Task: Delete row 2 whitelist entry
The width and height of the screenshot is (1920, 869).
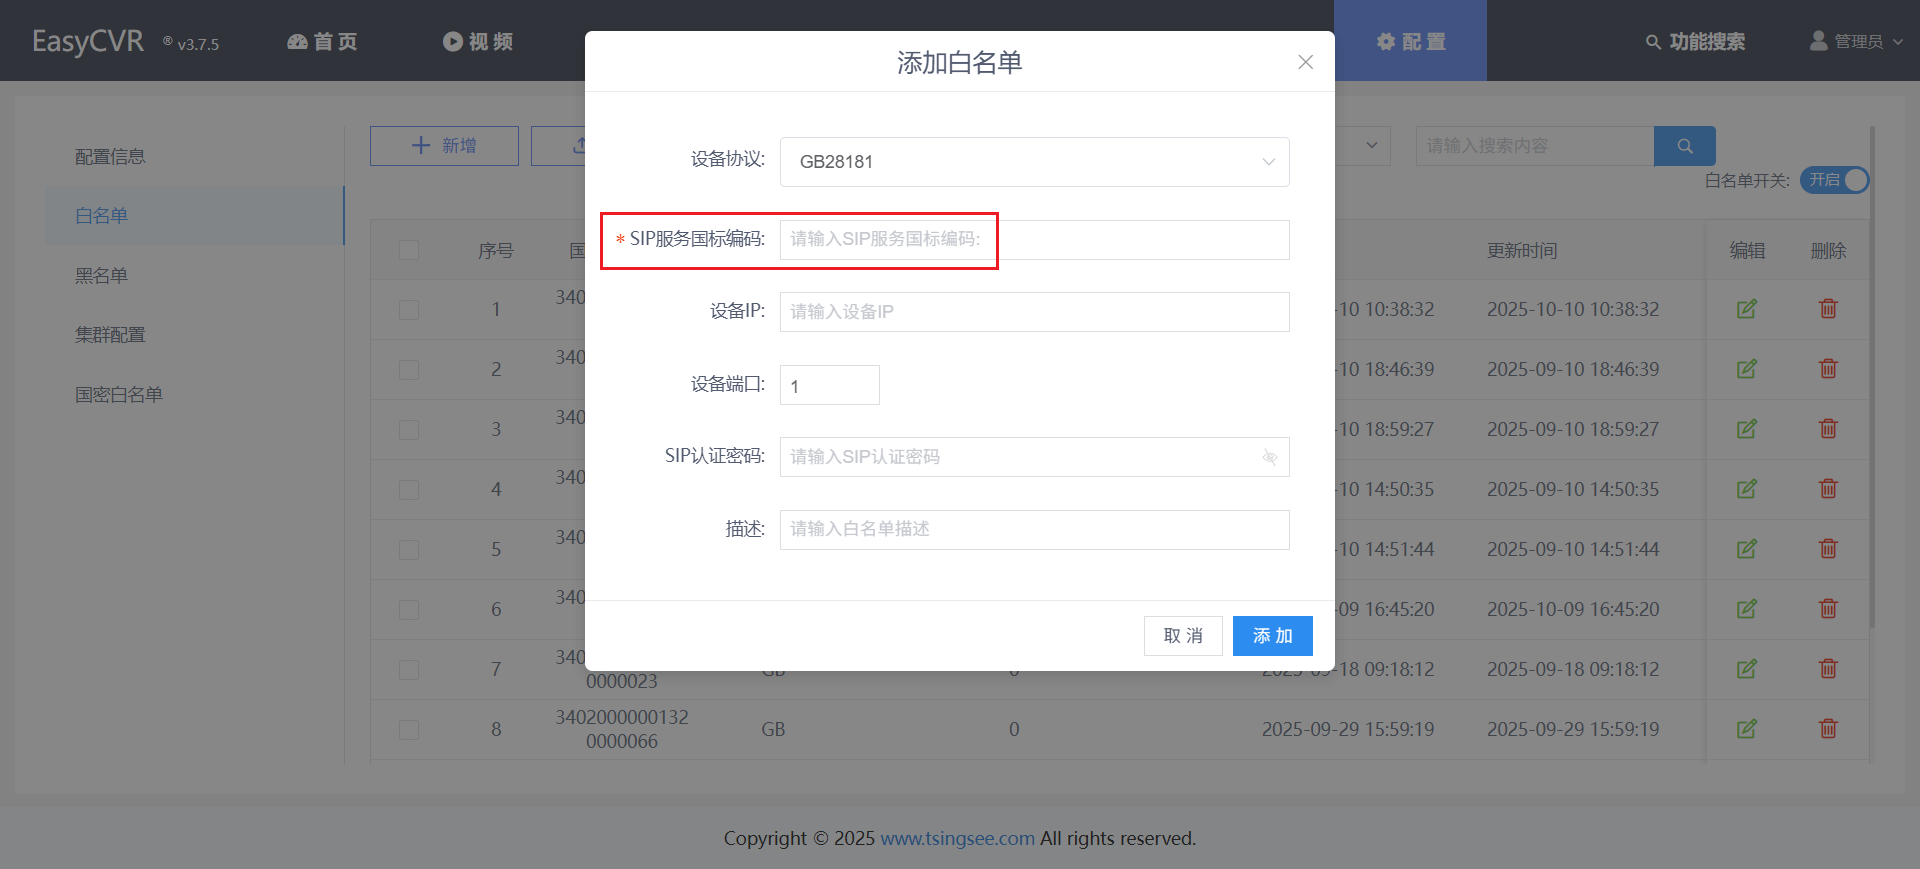Action: tap(1828, 369)
